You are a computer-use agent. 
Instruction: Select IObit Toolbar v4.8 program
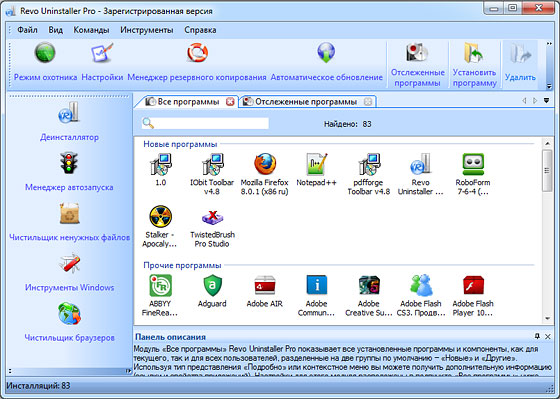[212, 174]
